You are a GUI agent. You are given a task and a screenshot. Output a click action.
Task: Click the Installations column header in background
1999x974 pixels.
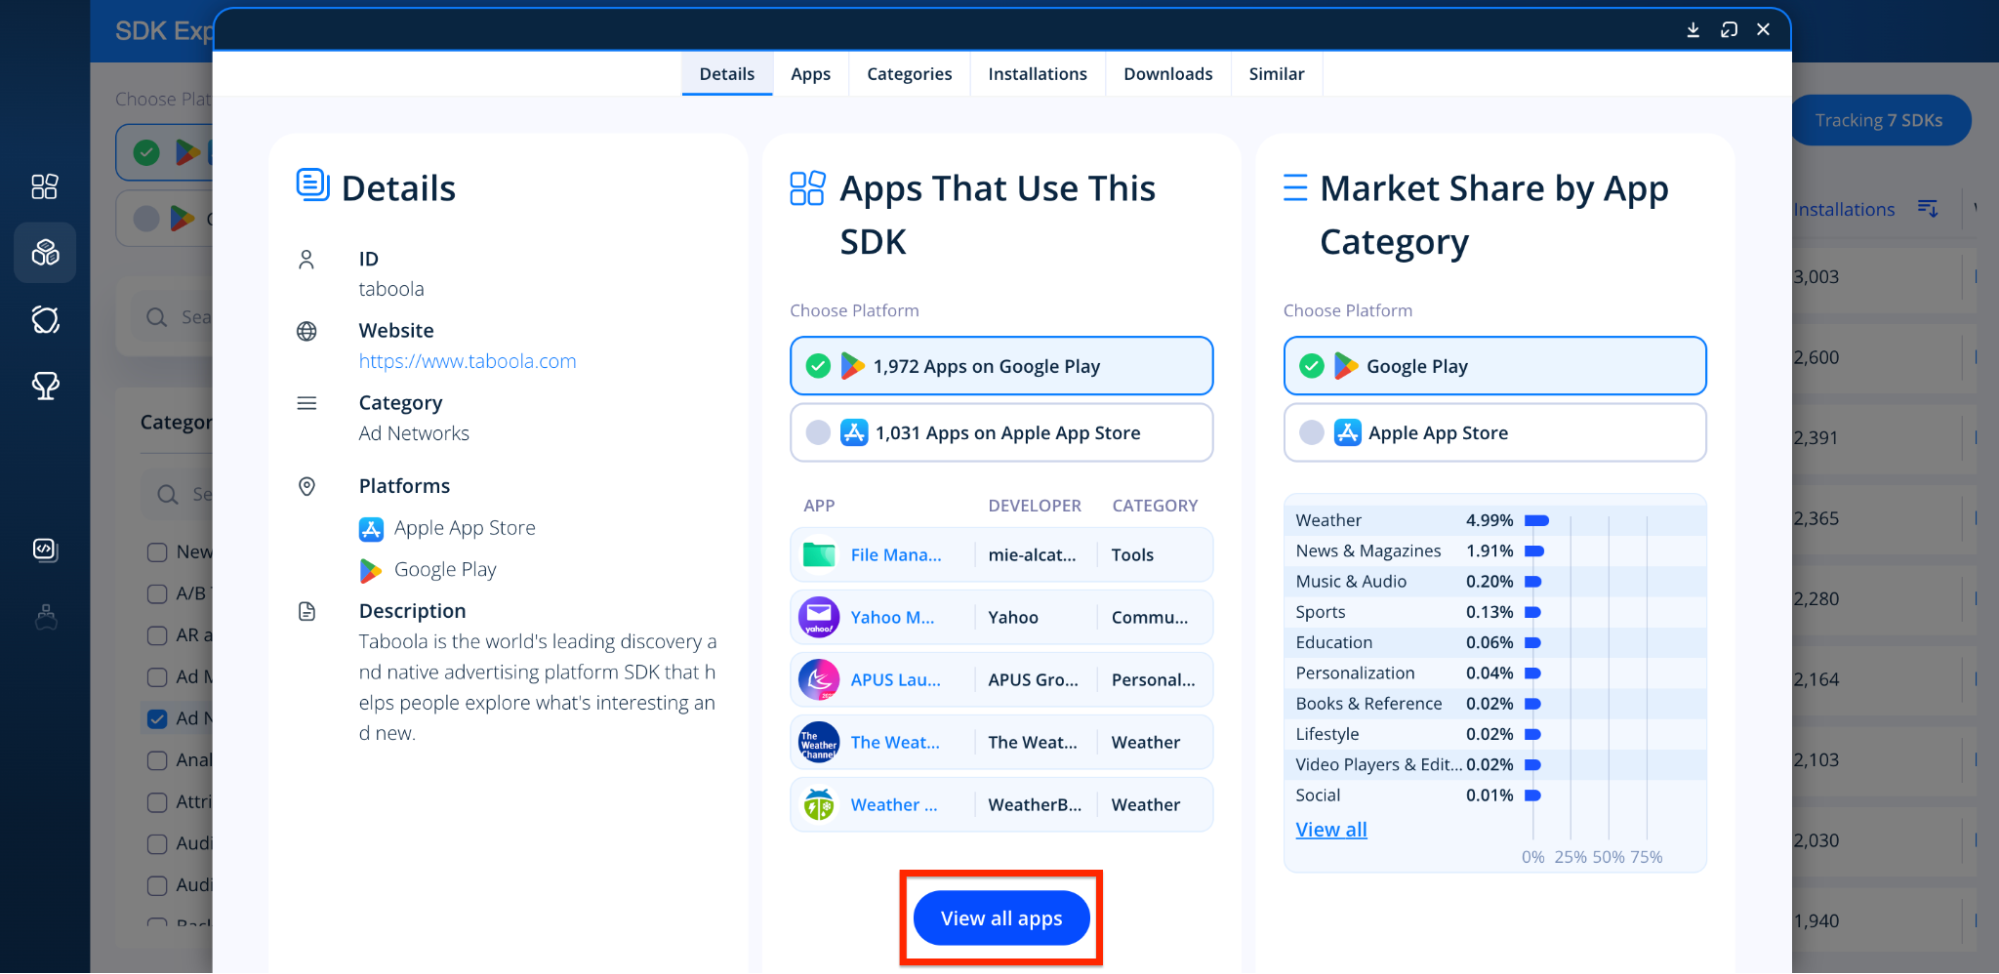pyautogui.click(x=1844, y=209)
